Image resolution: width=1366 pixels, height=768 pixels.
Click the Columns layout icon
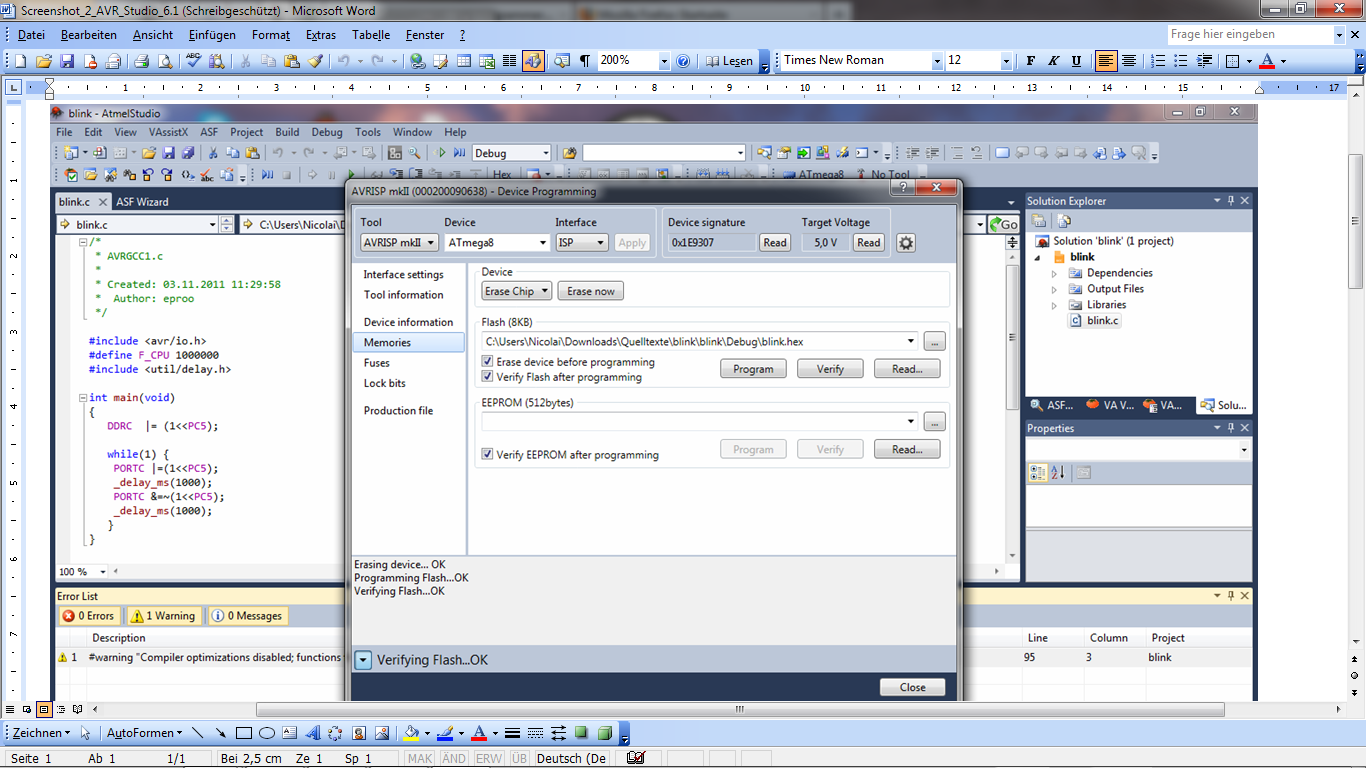pos(510,61)
